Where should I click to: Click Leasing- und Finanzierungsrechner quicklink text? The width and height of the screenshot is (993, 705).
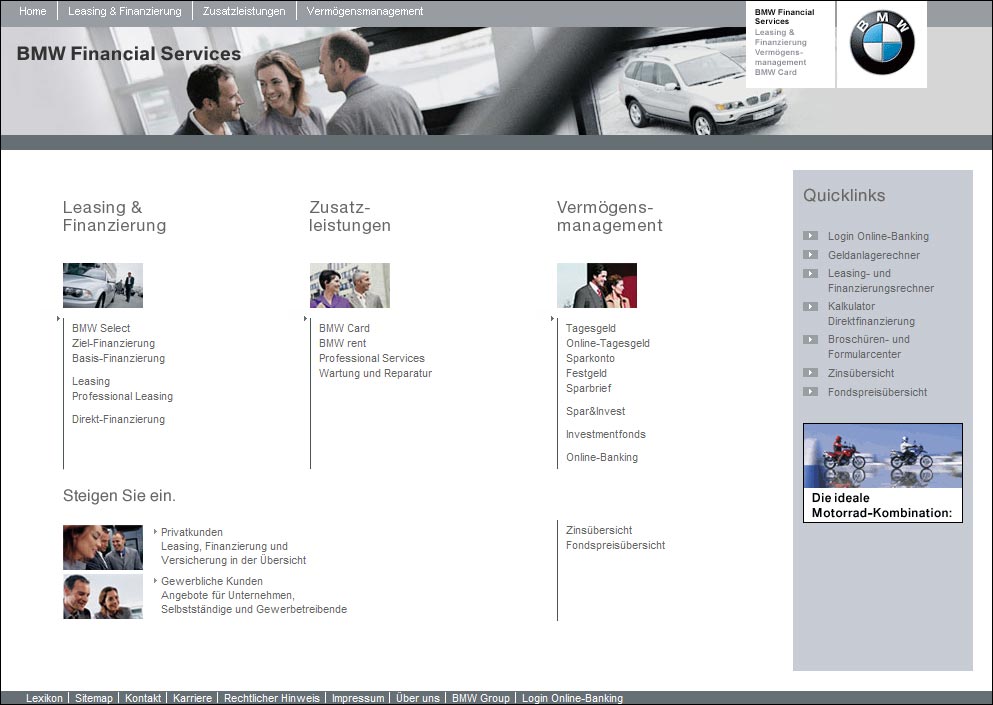pos(881,281)
